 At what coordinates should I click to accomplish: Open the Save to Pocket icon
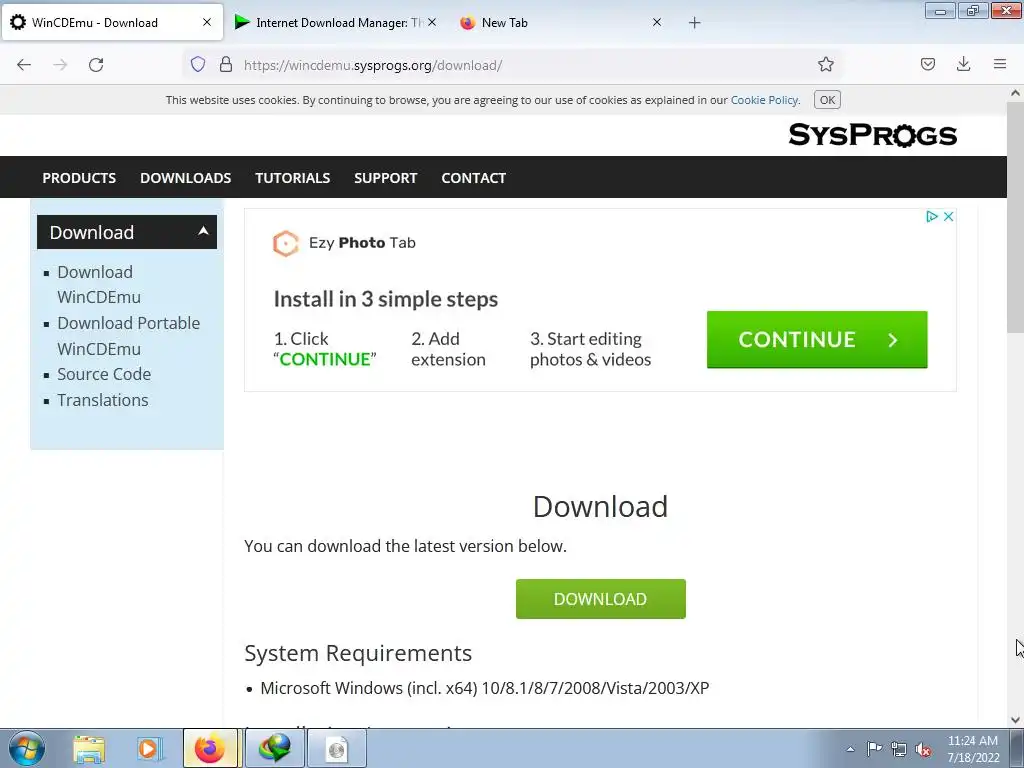pyautogui.click(x=928, y=64)
